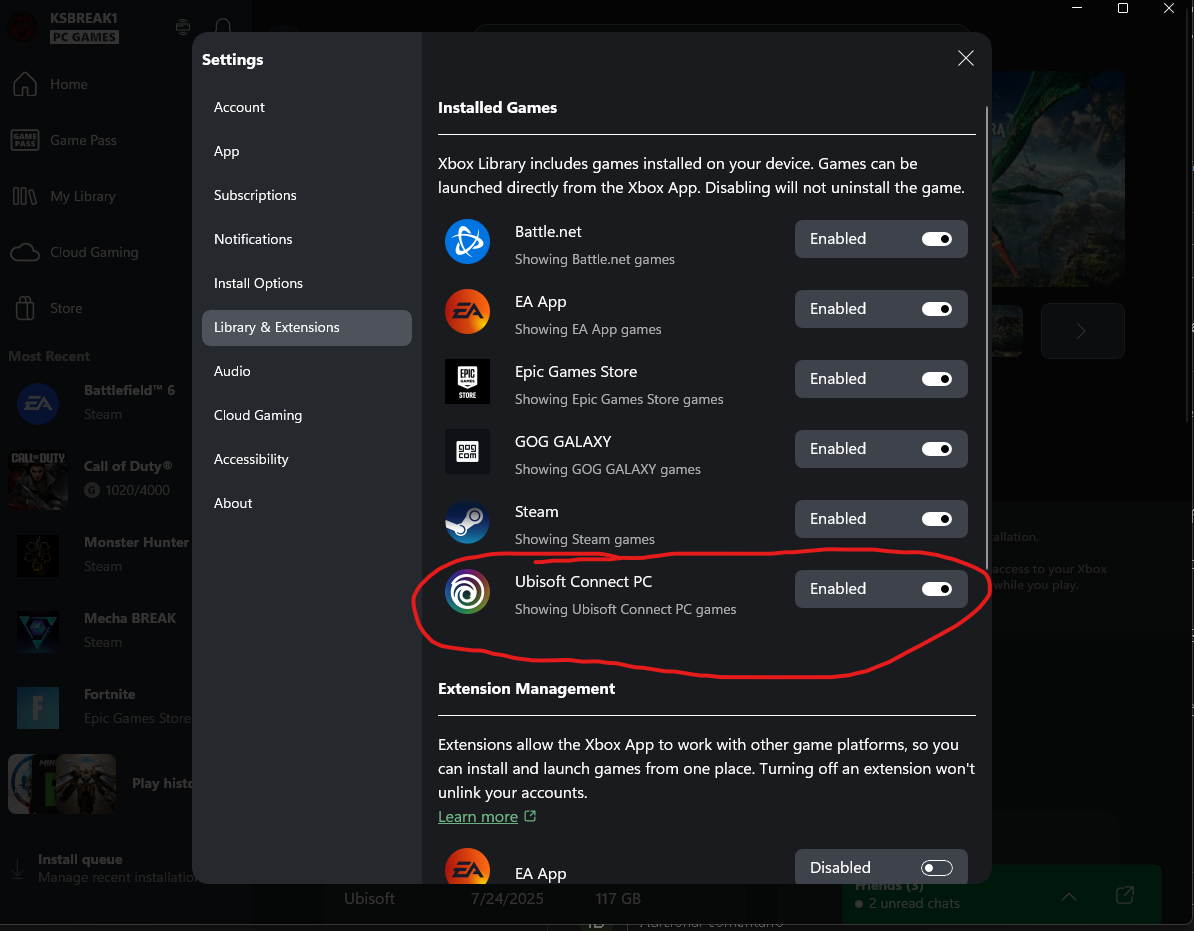Open Account settings section

[x=306, y=107]
